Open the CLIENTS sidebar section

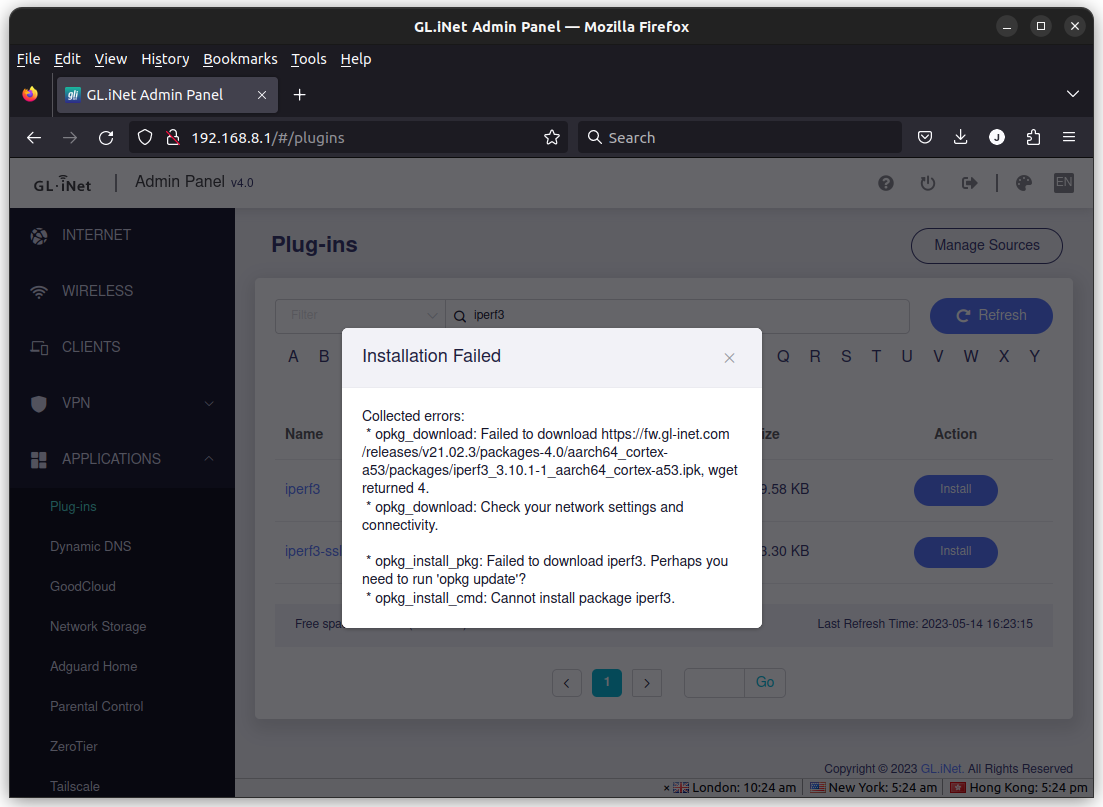click(122, 348)
